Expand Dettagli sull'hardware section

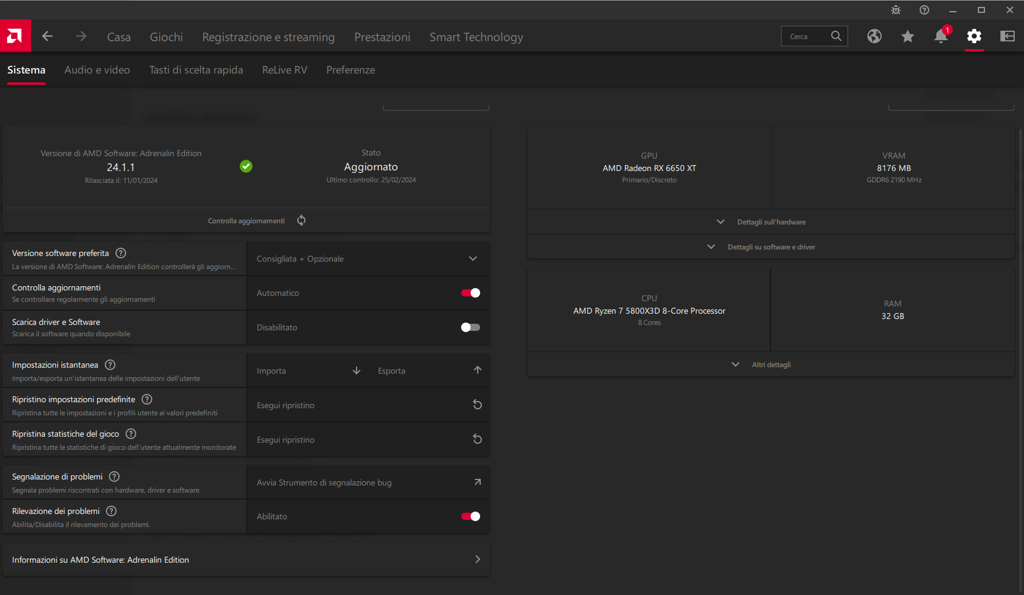770,222
